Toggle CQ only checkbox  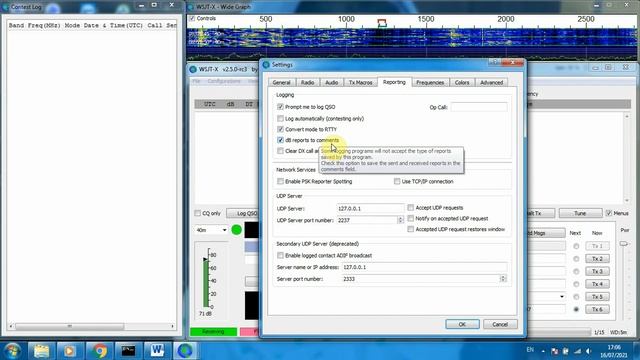pyautogui.click(x=198, y=213)
